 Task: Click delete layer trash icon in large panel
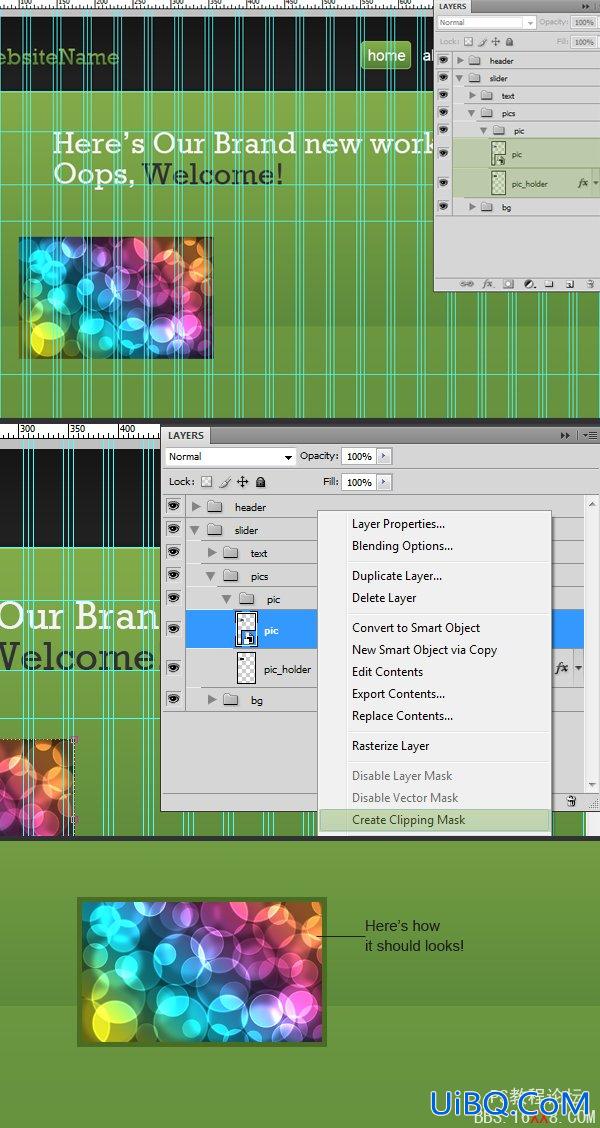point(571,801)
